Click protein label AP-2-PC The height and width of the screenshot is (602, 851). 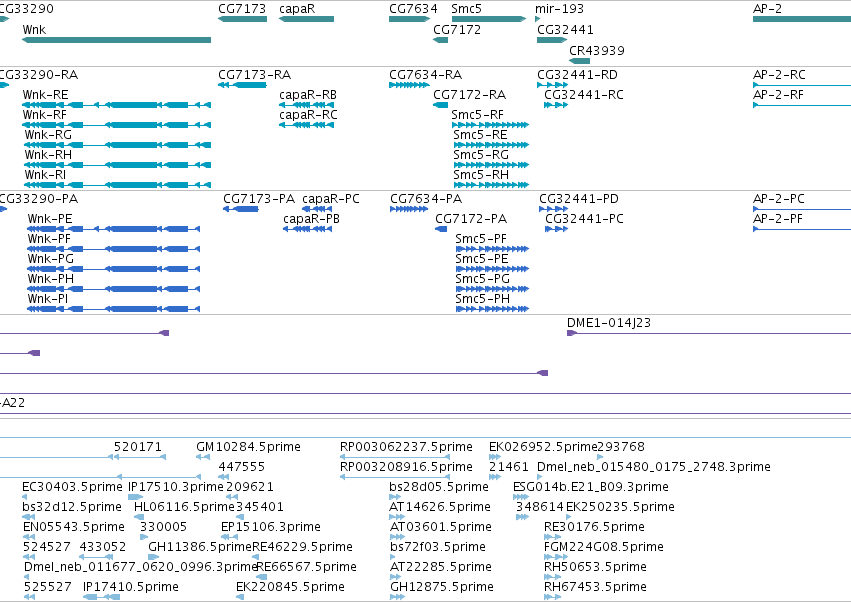[779, 199]
